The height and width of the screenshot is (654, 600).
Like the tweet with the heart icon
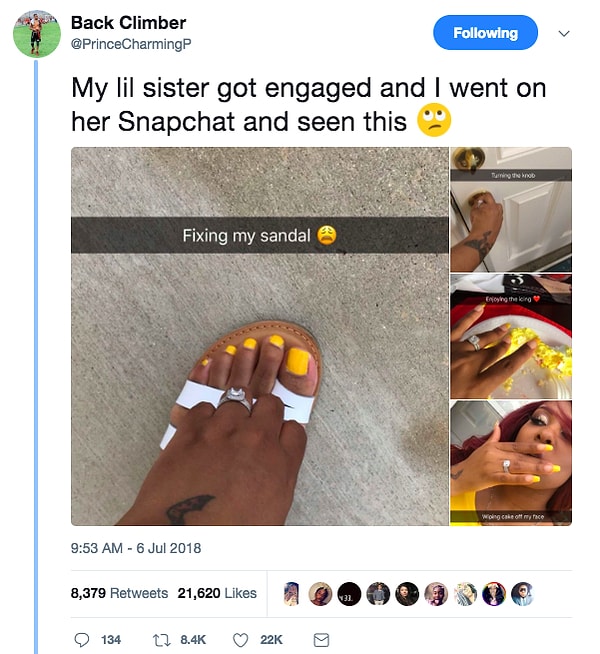tap(240, 639)
